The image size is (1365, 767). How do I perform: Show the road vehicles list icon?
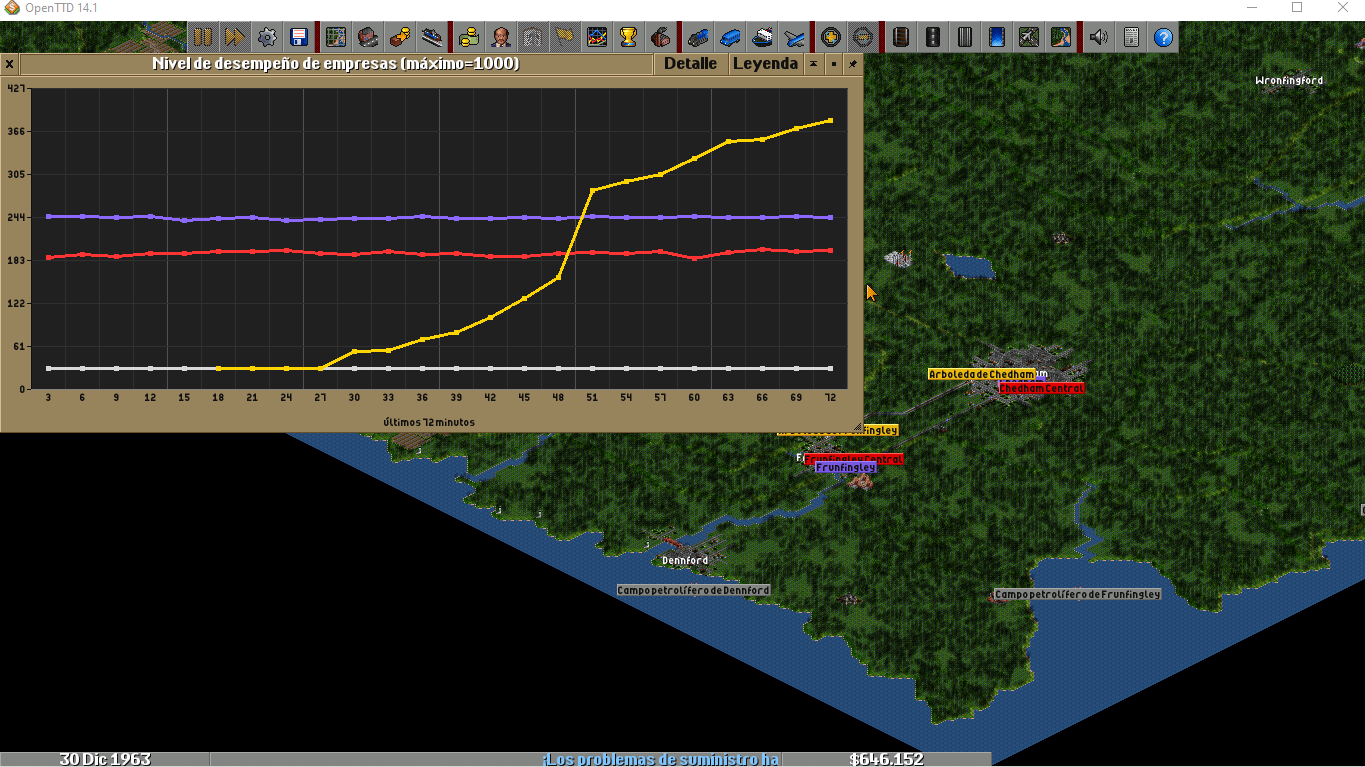730,38
